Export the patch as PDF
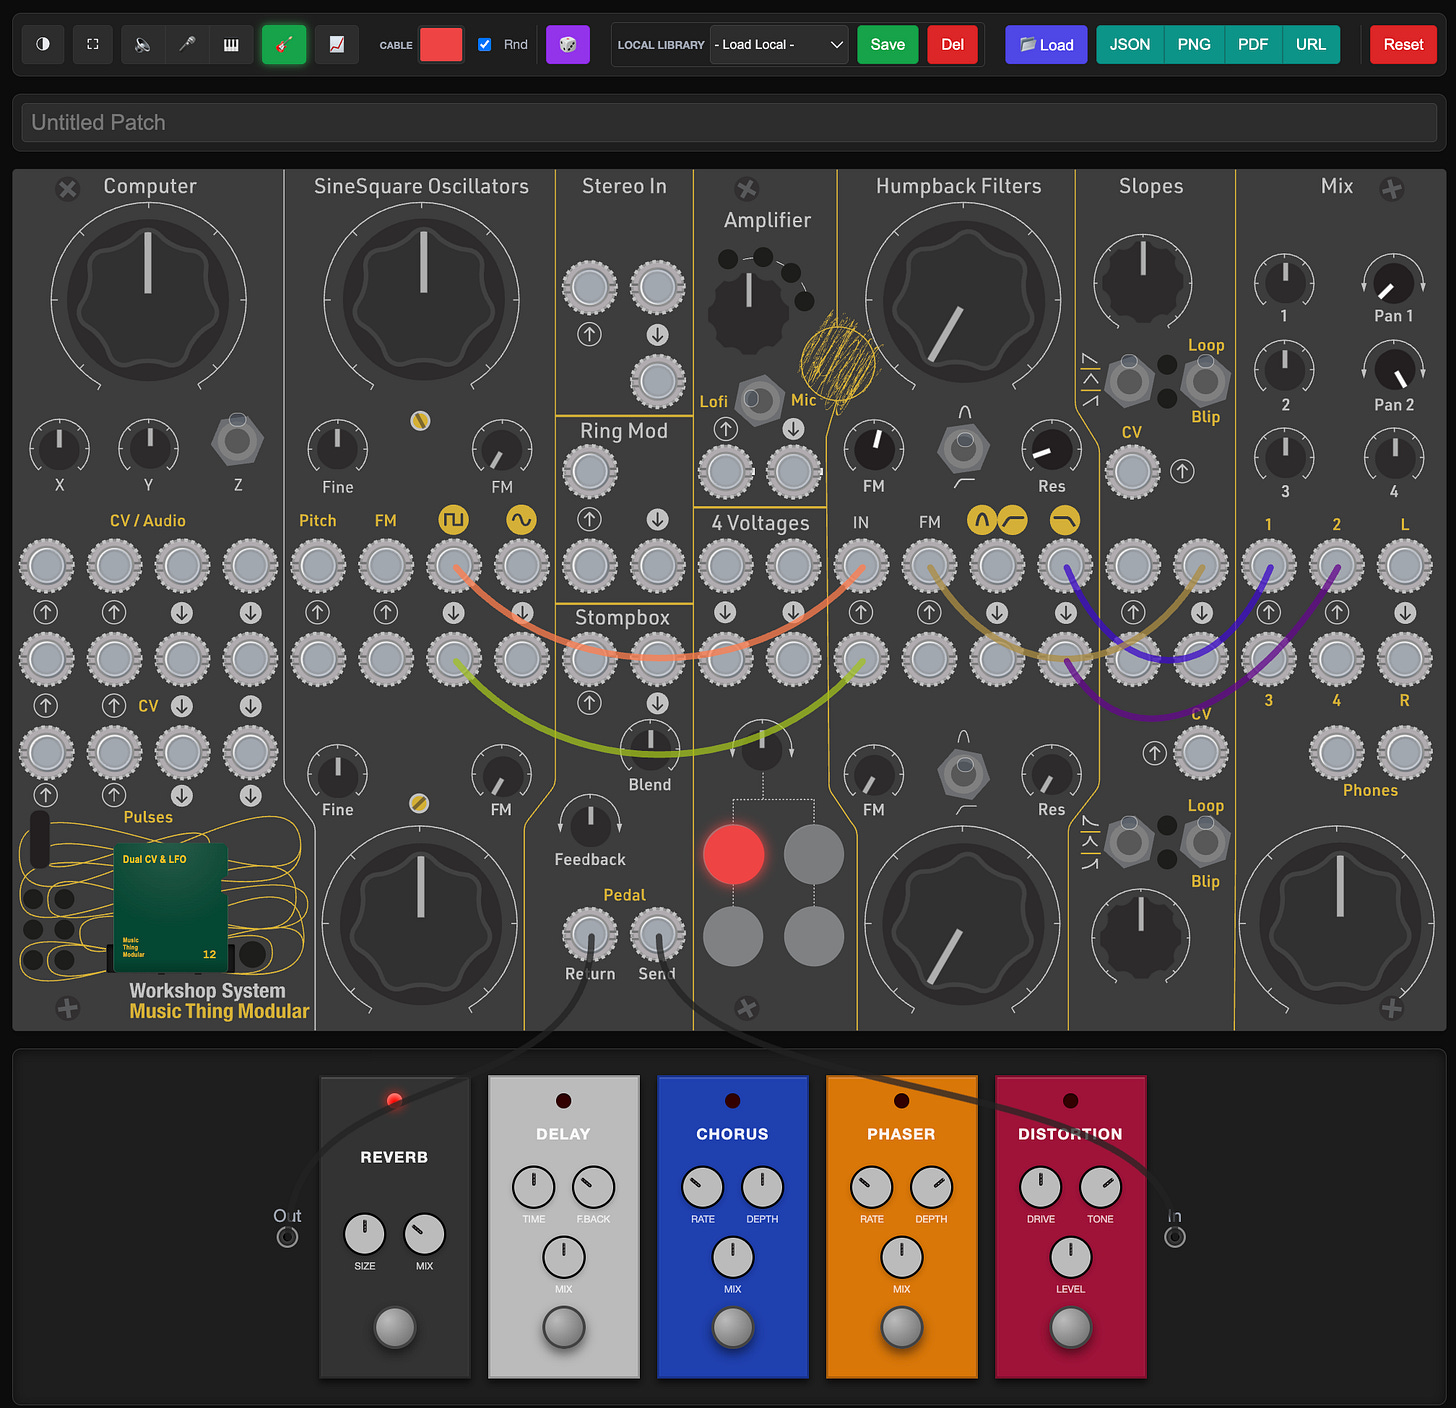 1253,45
